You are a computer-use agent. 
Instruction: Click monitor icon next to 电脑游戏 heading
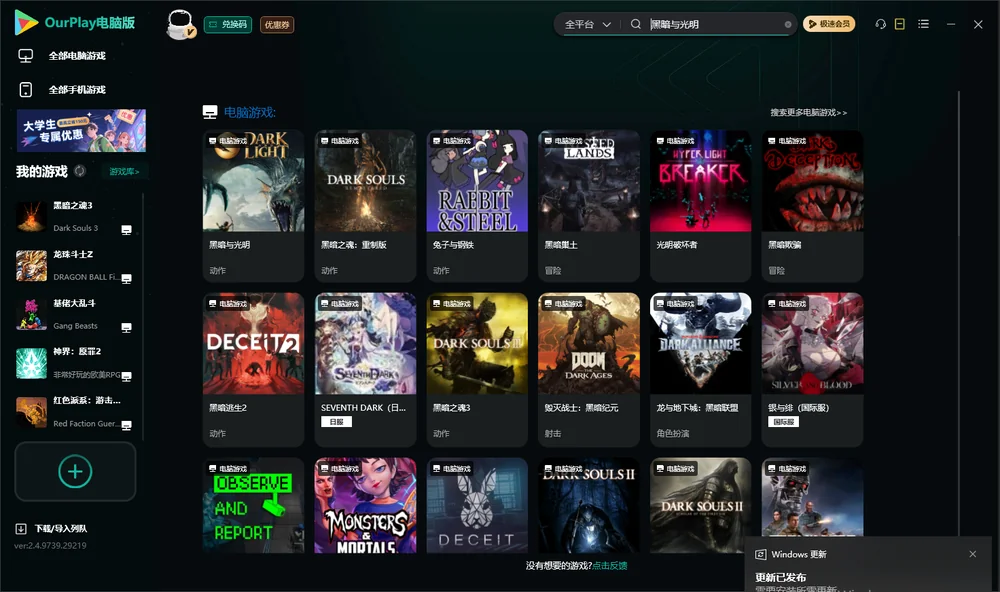[x=210, y=112]
